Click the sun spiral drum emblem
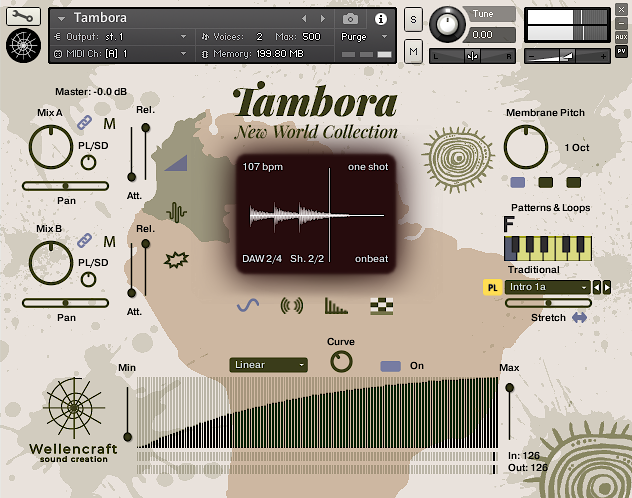Viewport: 632px width, 498px height. click(458, 159)
